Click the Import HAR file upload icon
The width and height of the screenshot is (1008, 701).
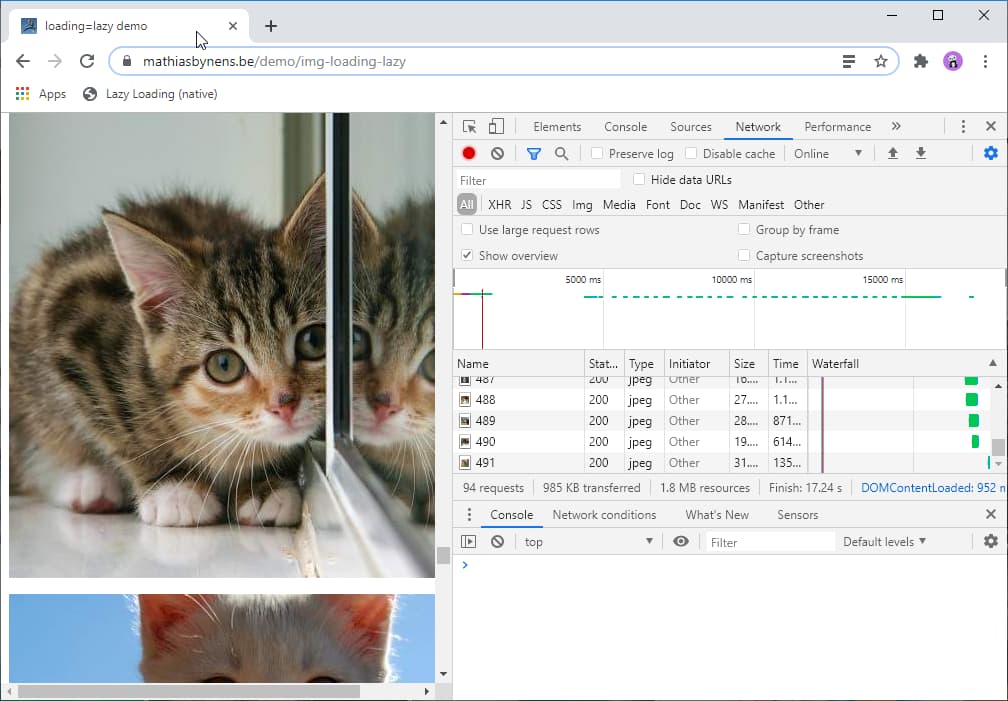tap(893, 153)
